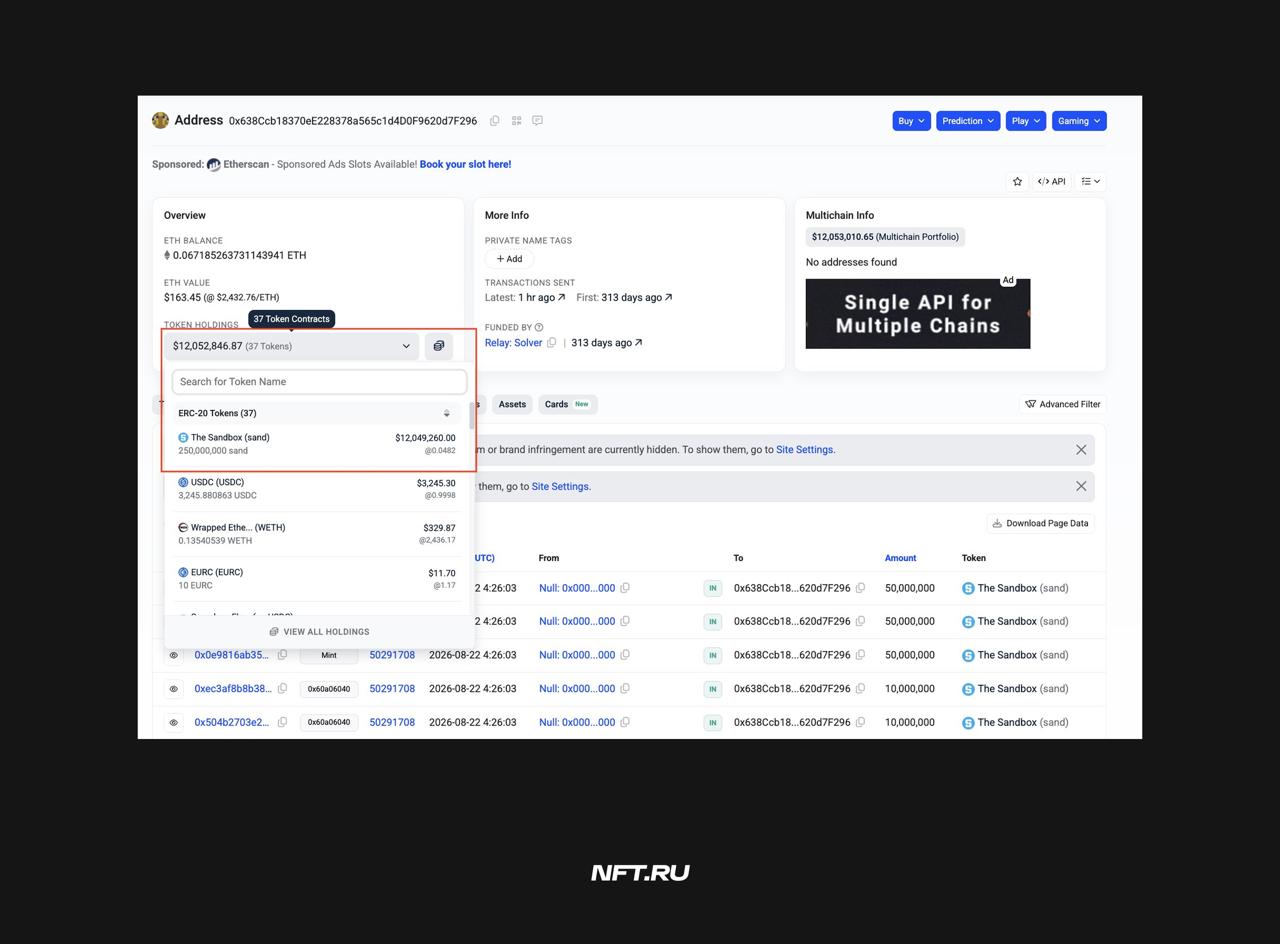This screenshot has height=944, width=1280.
Task: Copy the transaction hash 0xec3af8b8b38...
Action: [282, 689]
